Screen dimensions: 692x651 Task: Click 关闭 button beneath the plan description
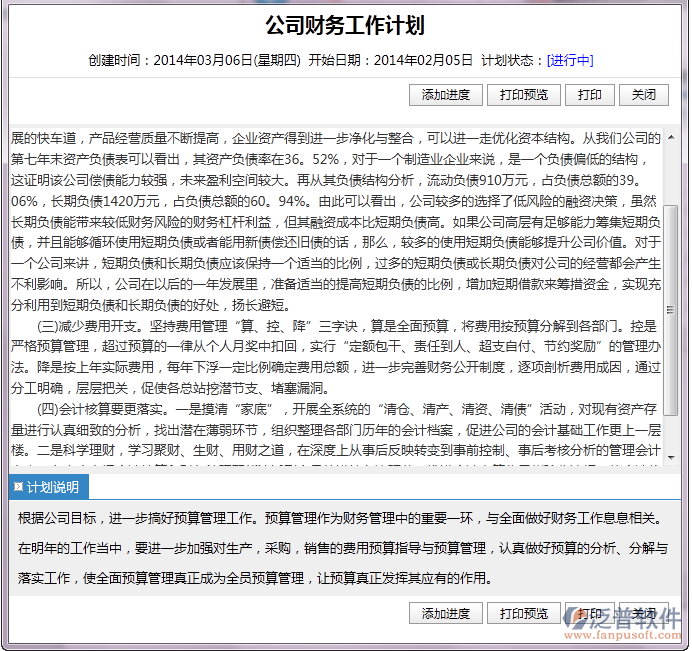(x=643, y=613)
